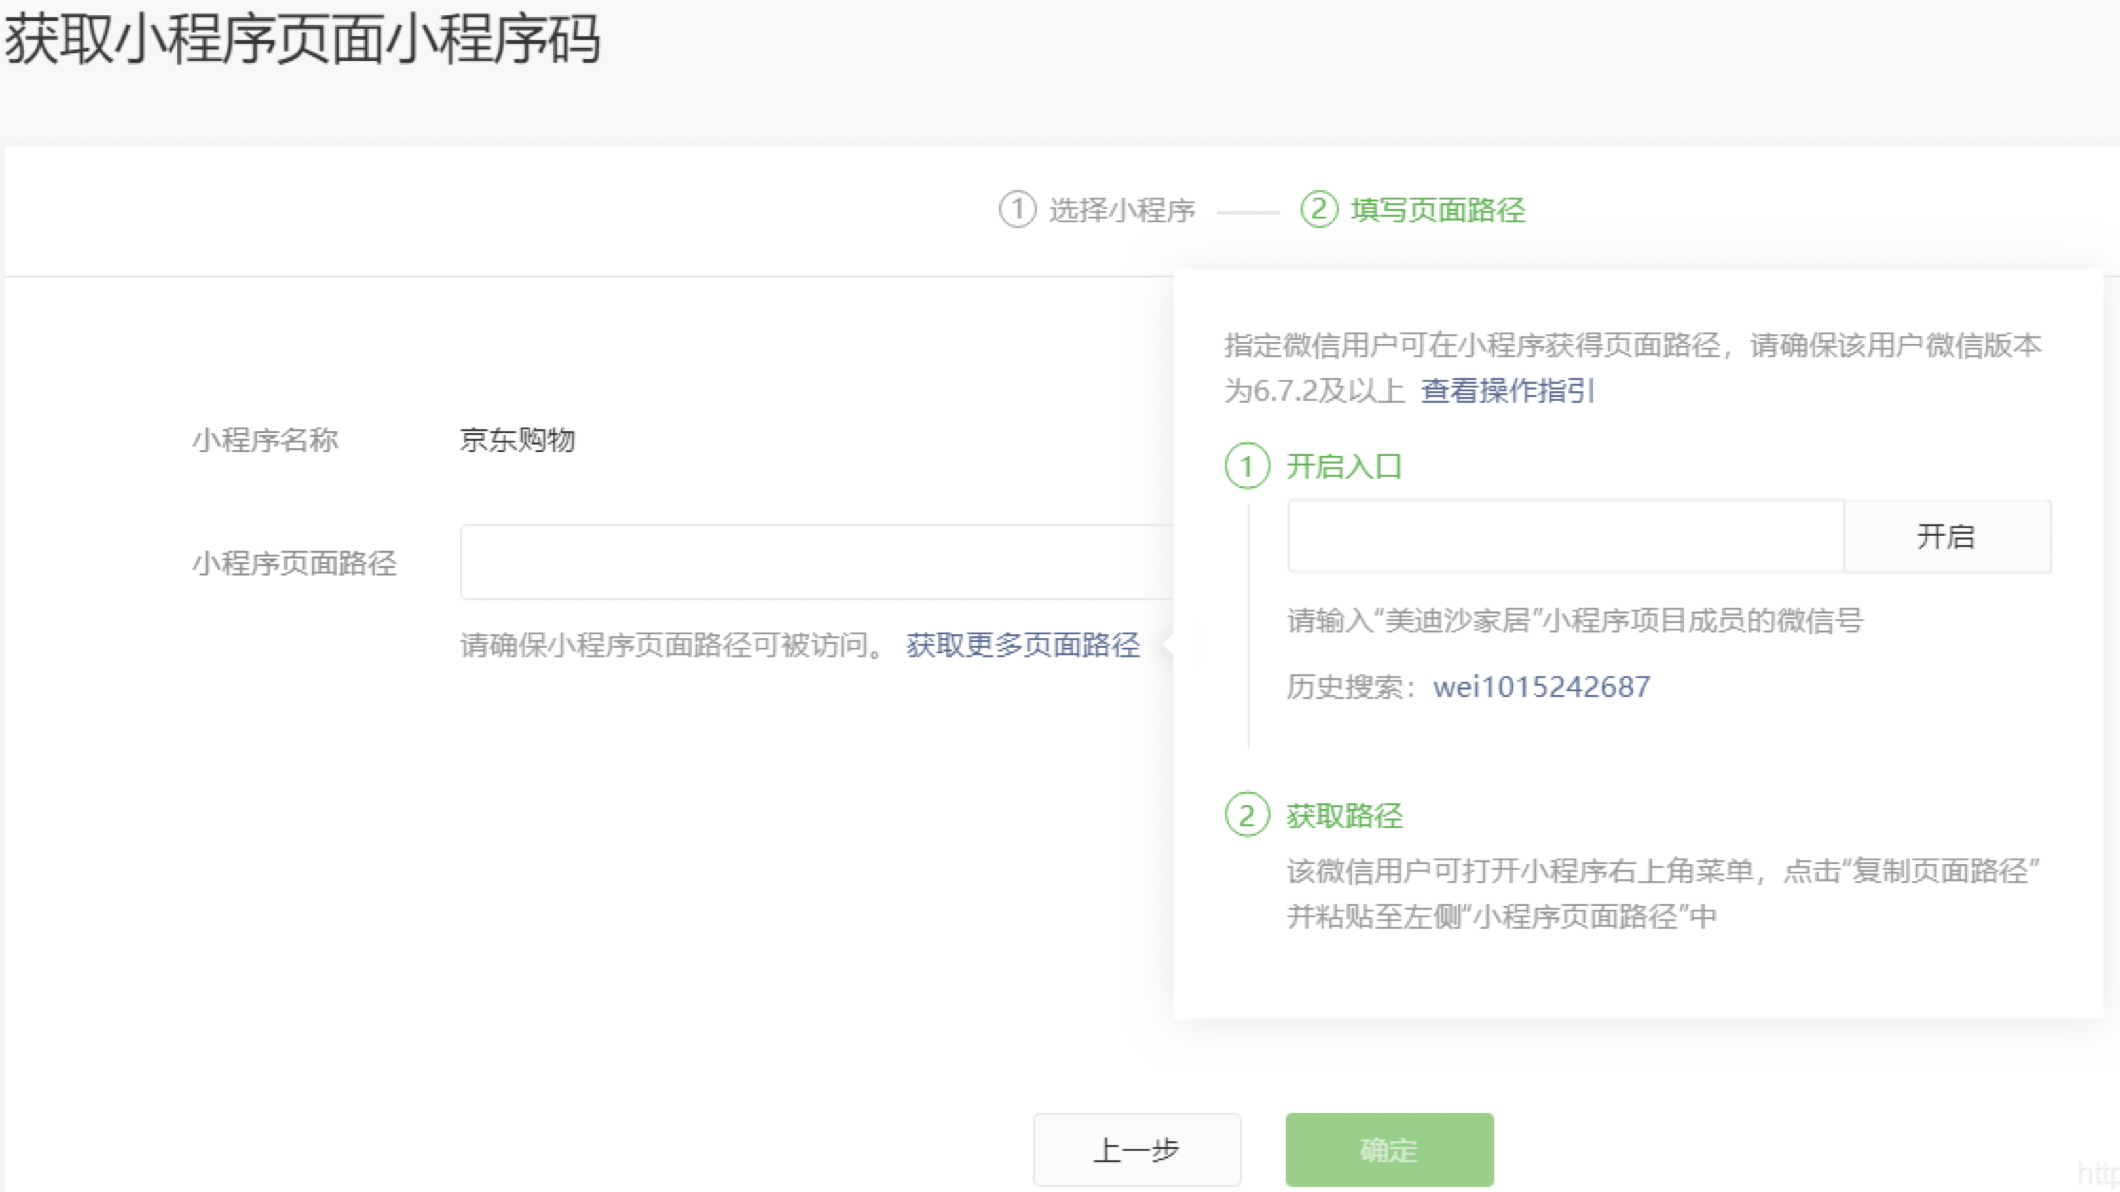Focus the WeChat ID input beside 开启
Screen dimensions: 2120x1192
coord(1564,536)
